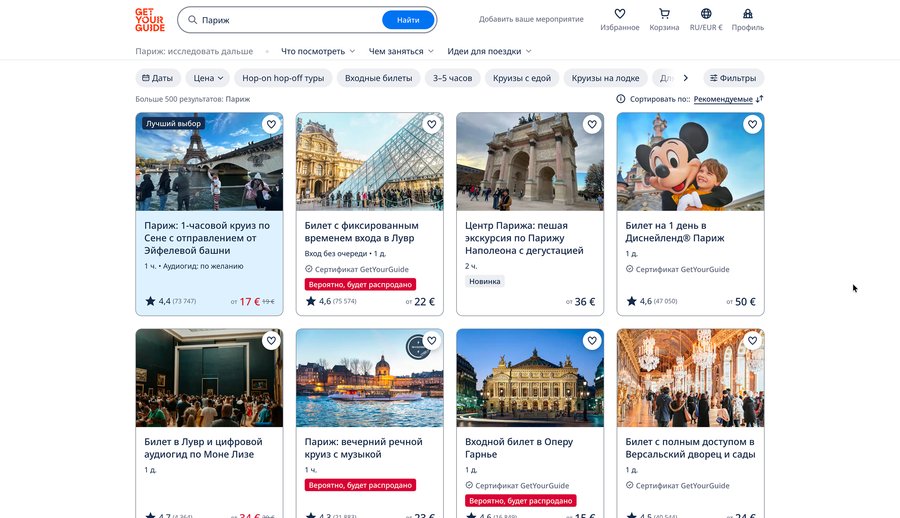
Task: Open the Цена price dropdown
Action: [x=208, y=78]
